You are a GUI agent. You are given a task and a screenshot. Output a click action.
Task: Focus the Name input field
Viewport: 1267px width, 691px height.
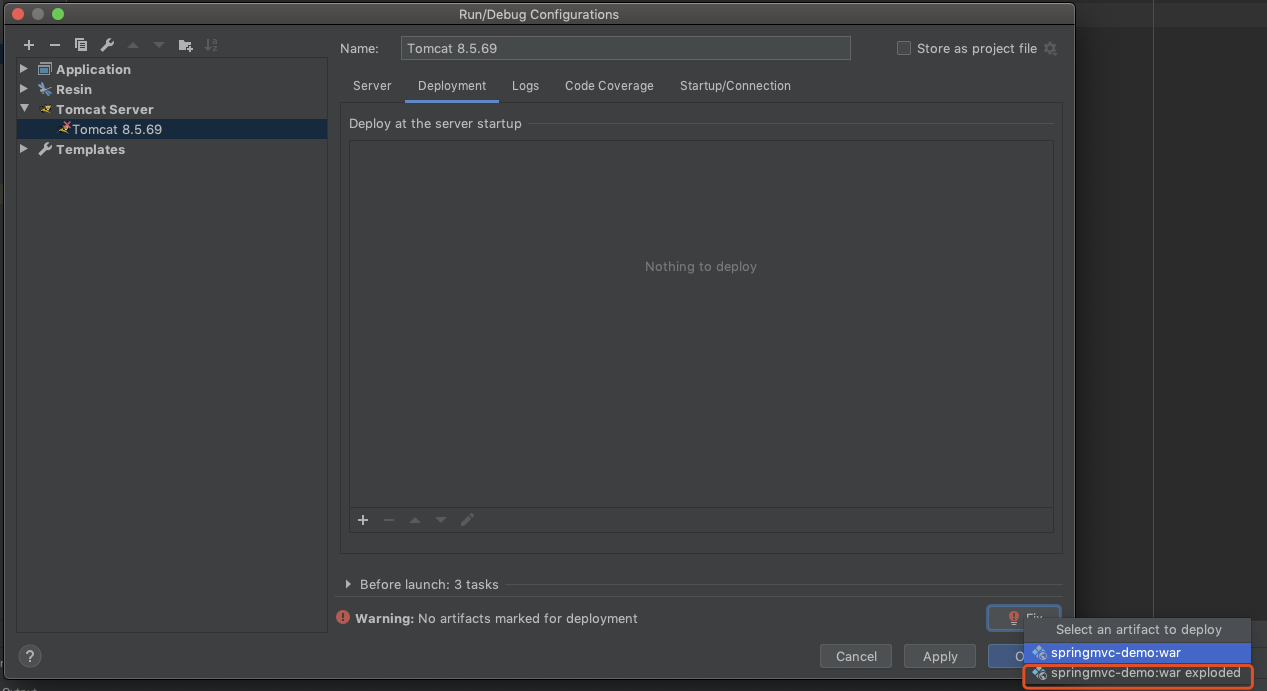pos(626,48)
